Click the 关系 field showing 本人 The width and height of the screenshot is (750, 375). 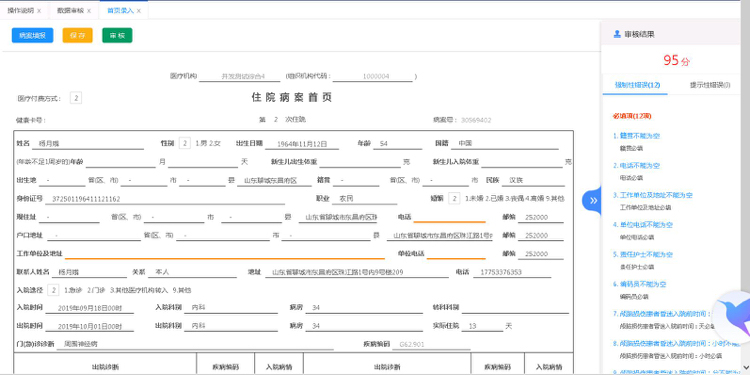(x=192, y=272)
